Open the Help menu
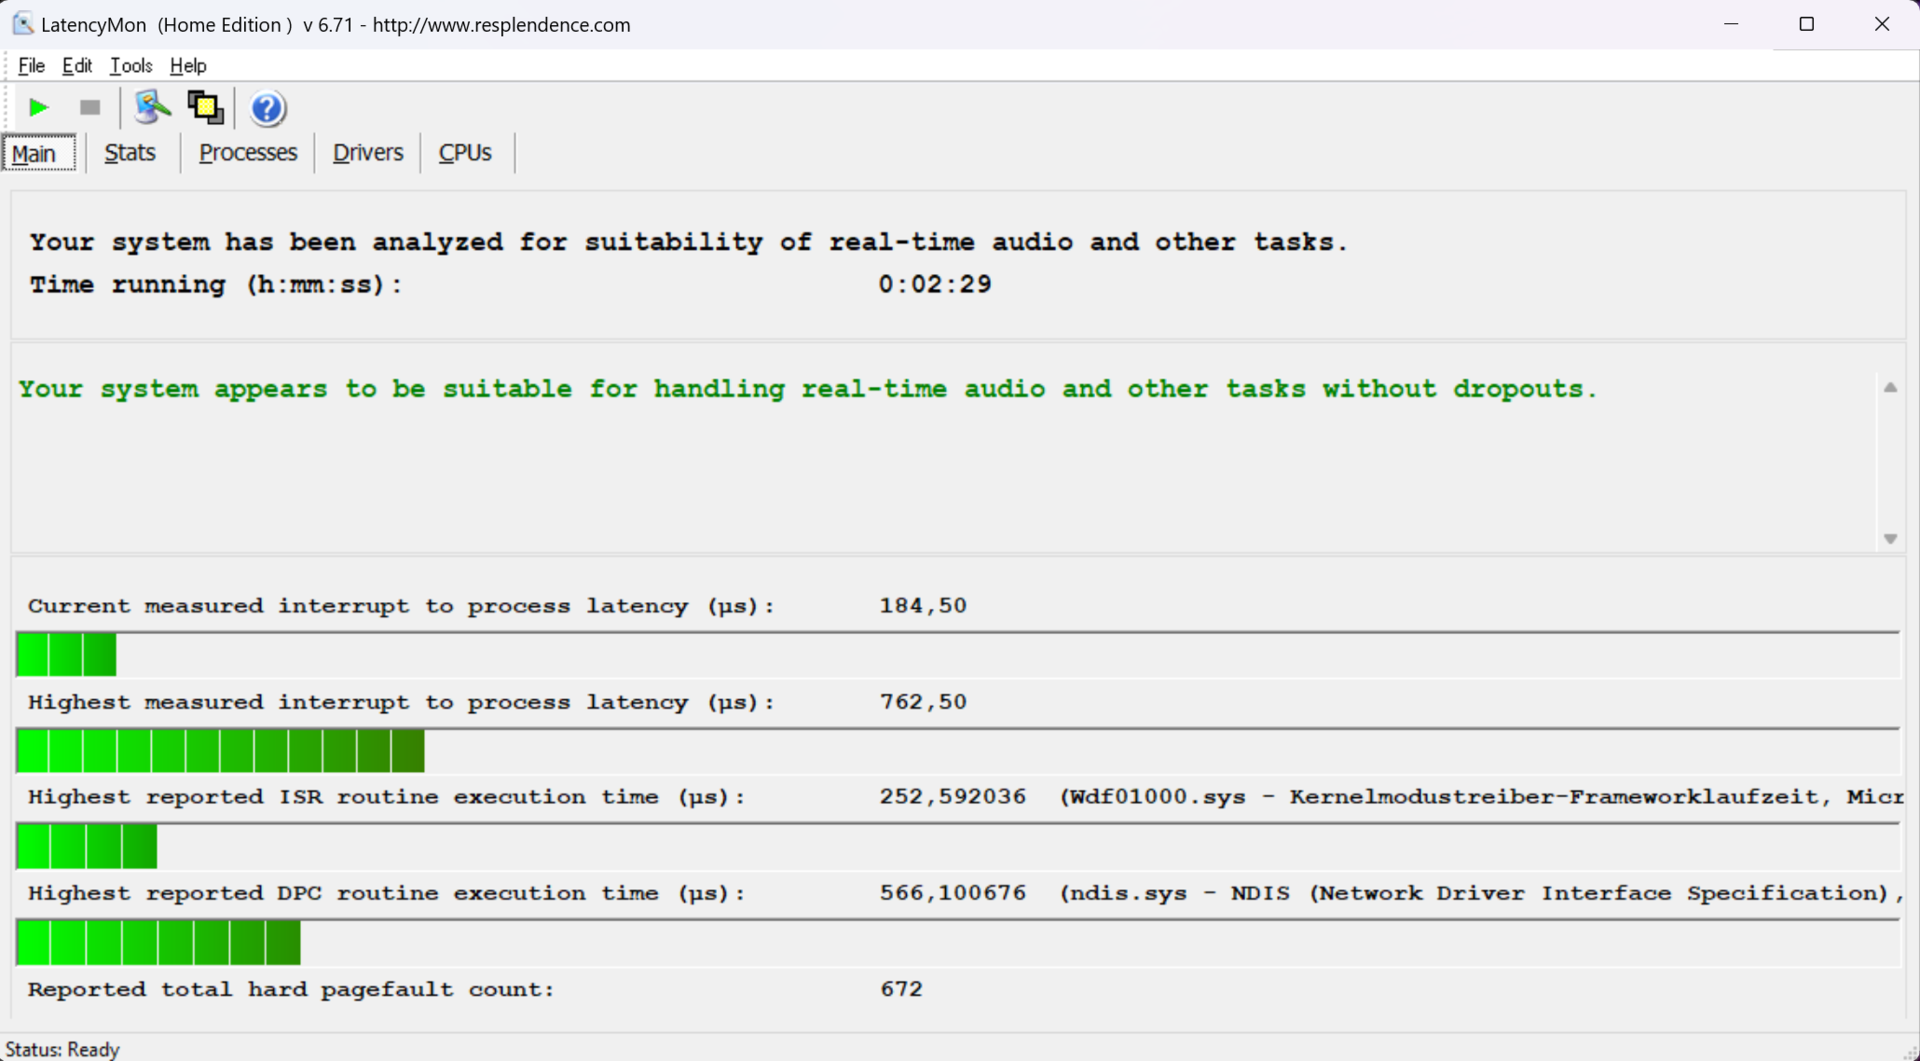 (x=188, y=66)
